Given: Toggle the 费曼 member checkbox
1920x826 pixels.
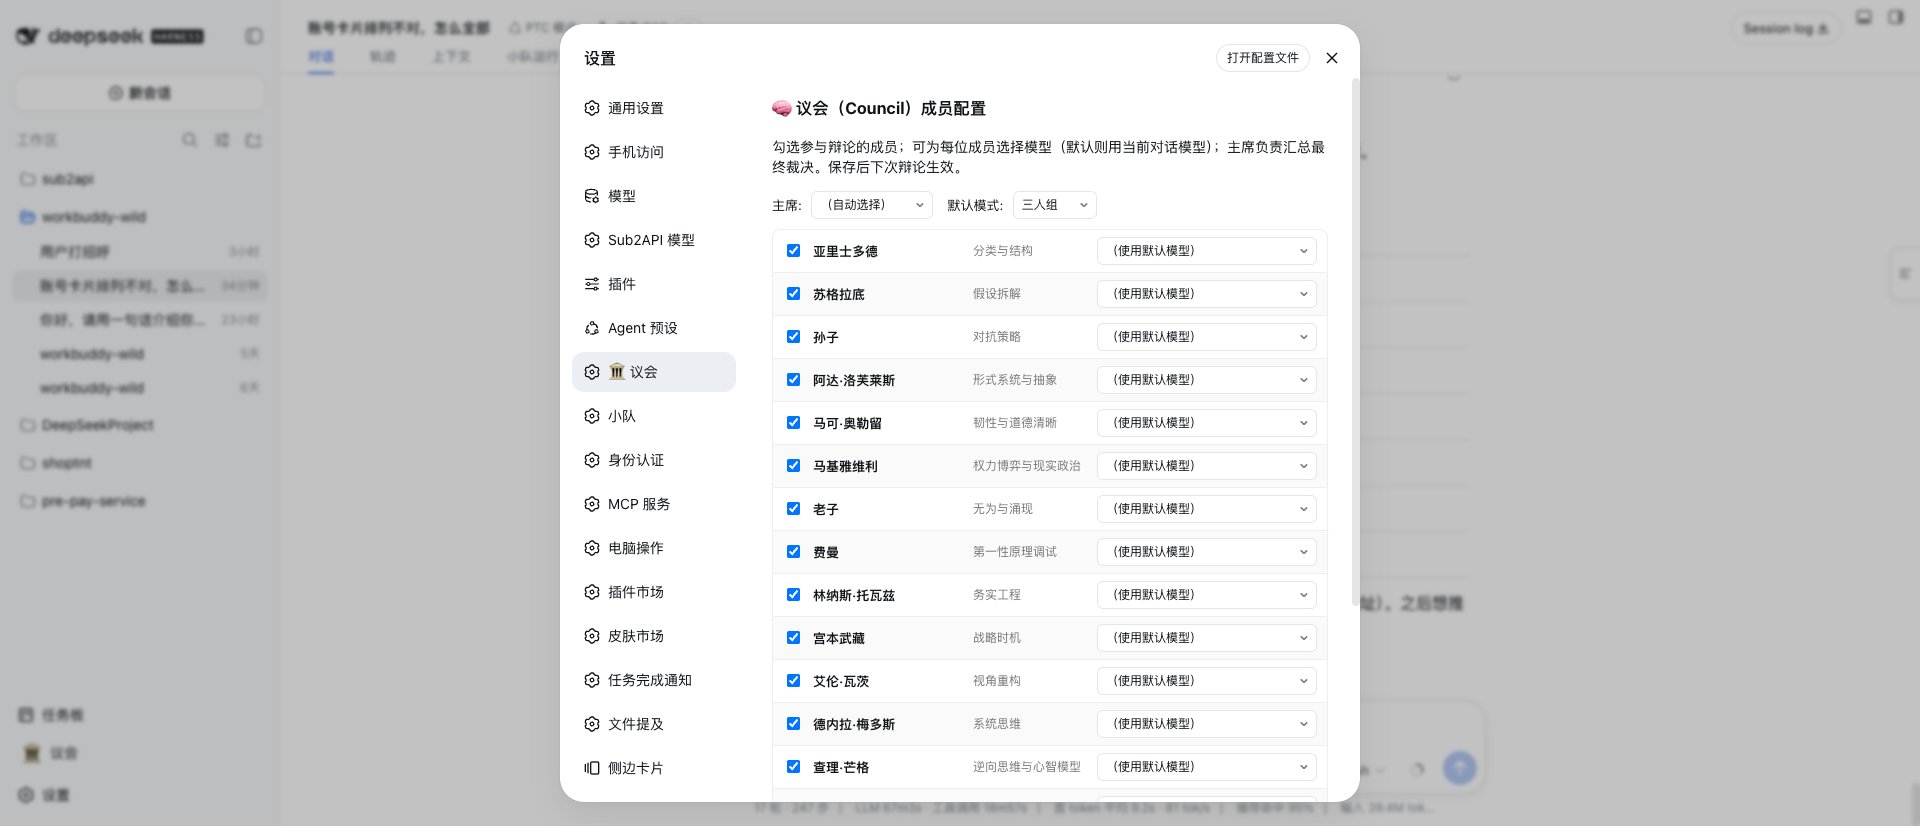Looking at the screenshot, I should pyautogui.click(x=793, y=552).
